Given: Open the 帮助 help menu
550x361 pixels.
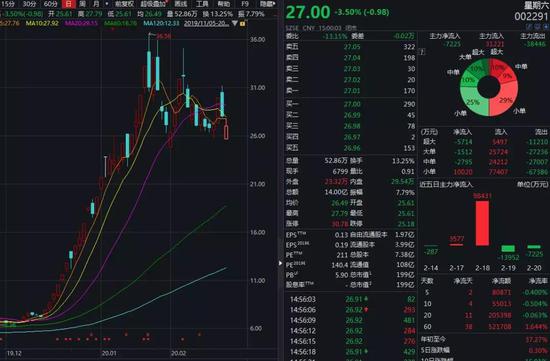Looking at the screenshot, I should click(223, 4).
